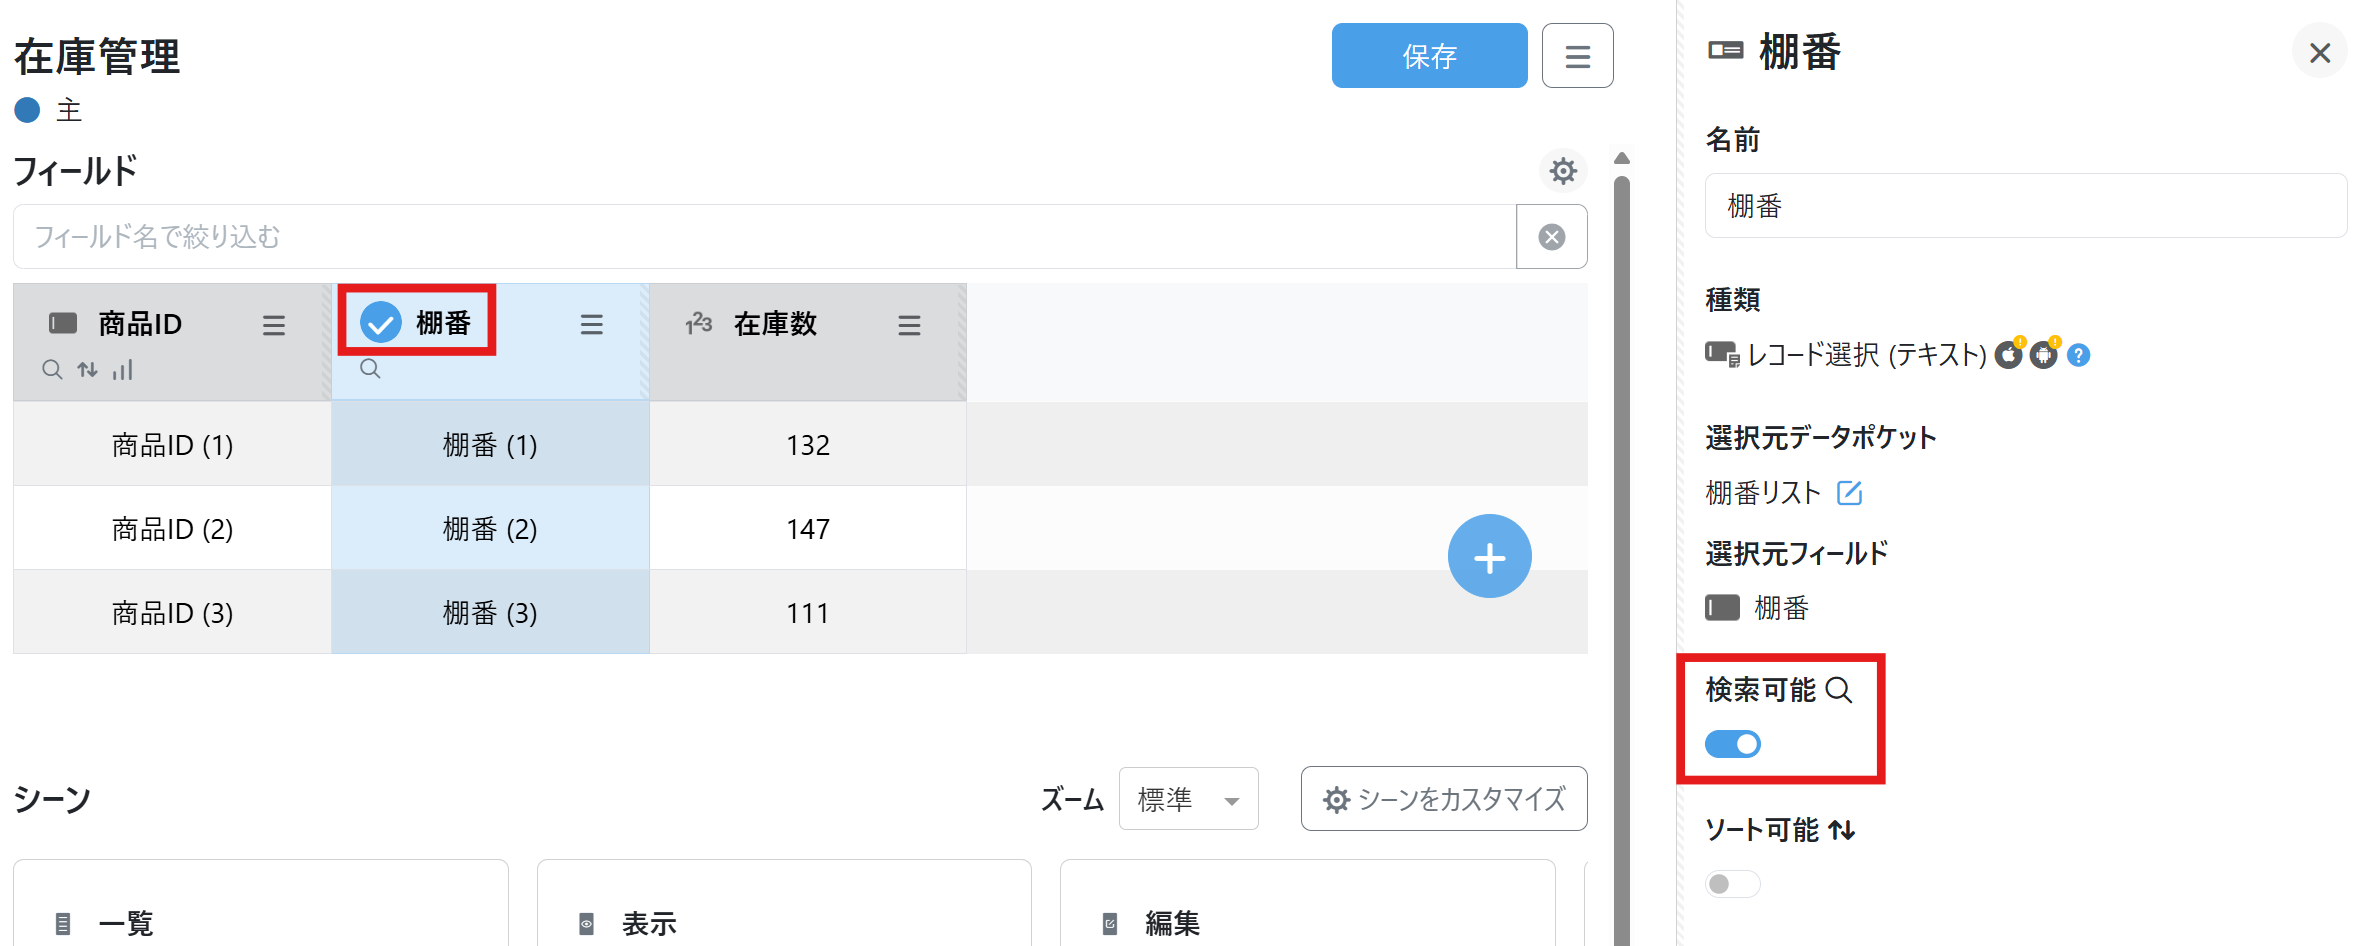Open the 商品ID column menu
Viewport: 2368px width, 946px height.
(x=273, y=325)
